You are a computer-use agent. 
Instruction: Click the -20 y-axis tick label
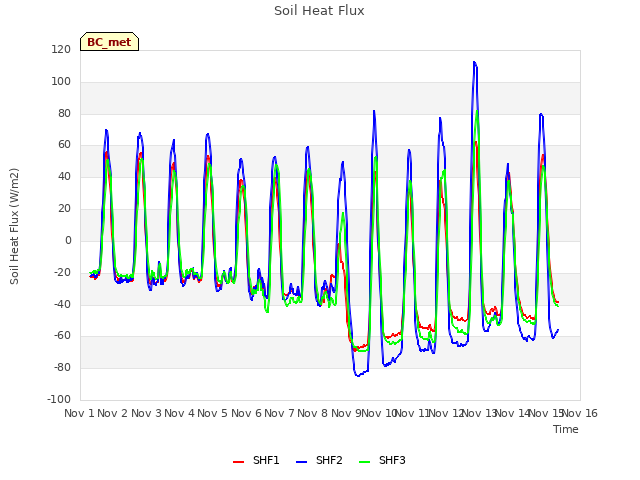[62, 272]
